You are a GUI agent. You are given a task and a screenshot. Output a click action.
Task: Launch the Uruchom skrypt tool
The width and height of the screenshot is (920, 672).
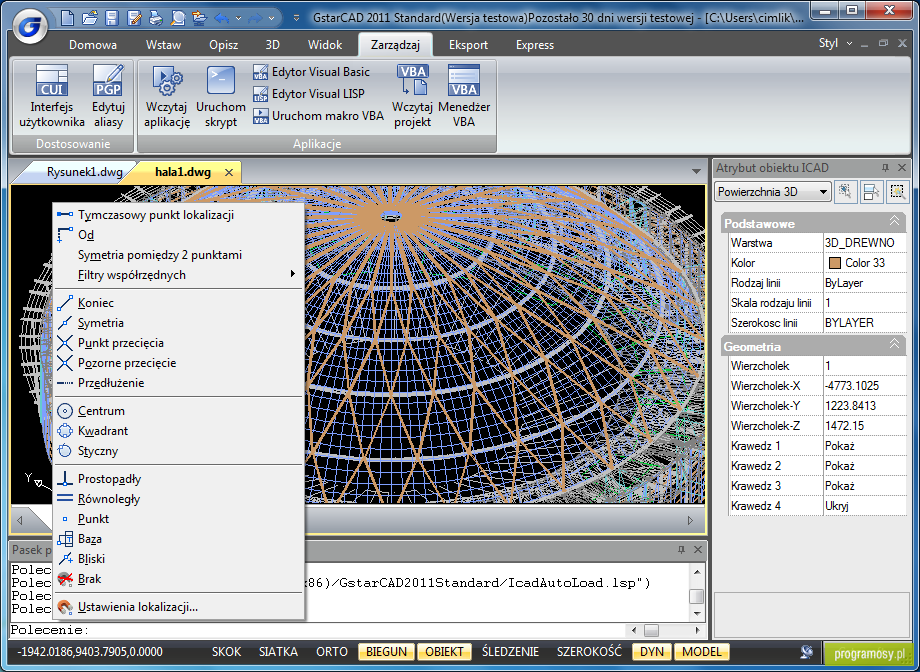pos(221,97)
